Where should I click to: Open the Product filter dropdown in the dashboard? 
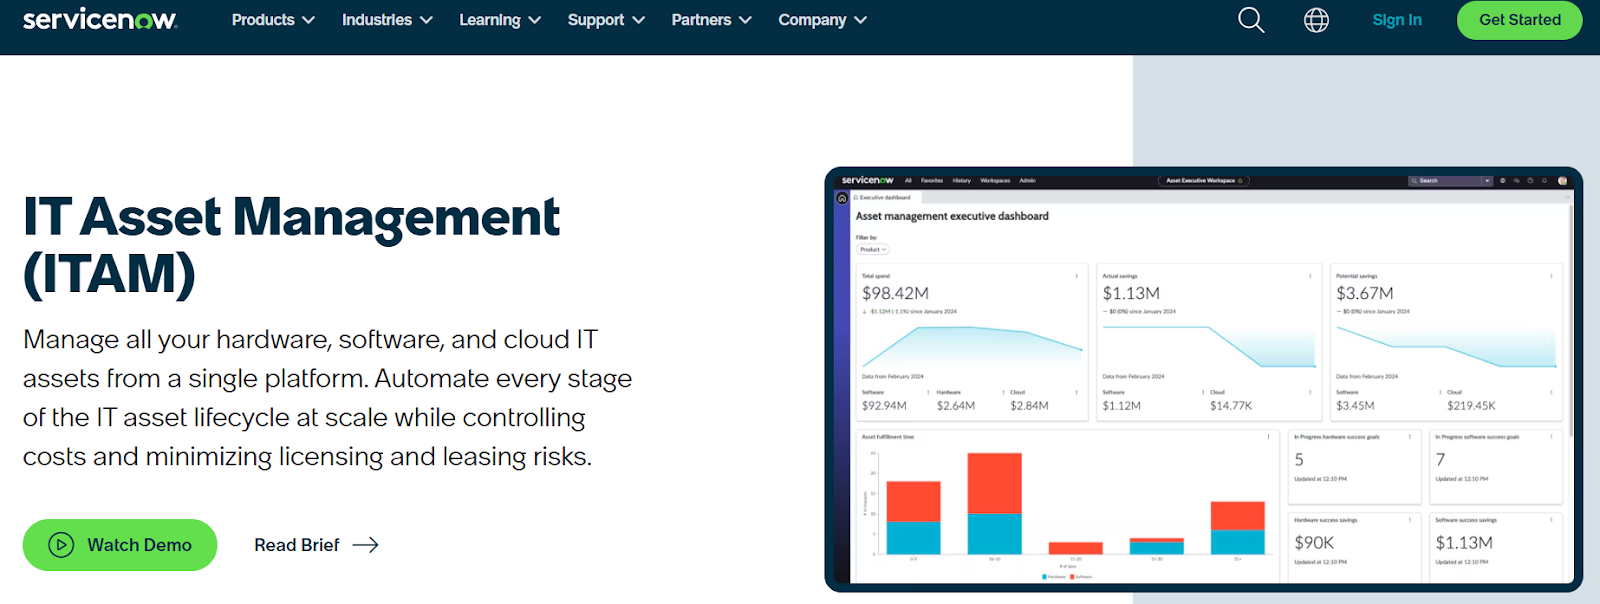click(872, 249)
